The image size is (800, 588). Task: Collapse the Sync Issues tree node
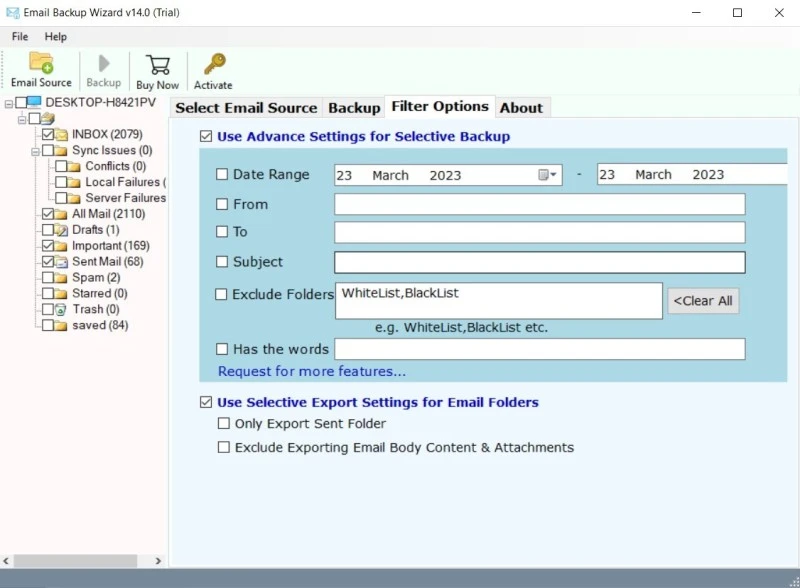35,151
